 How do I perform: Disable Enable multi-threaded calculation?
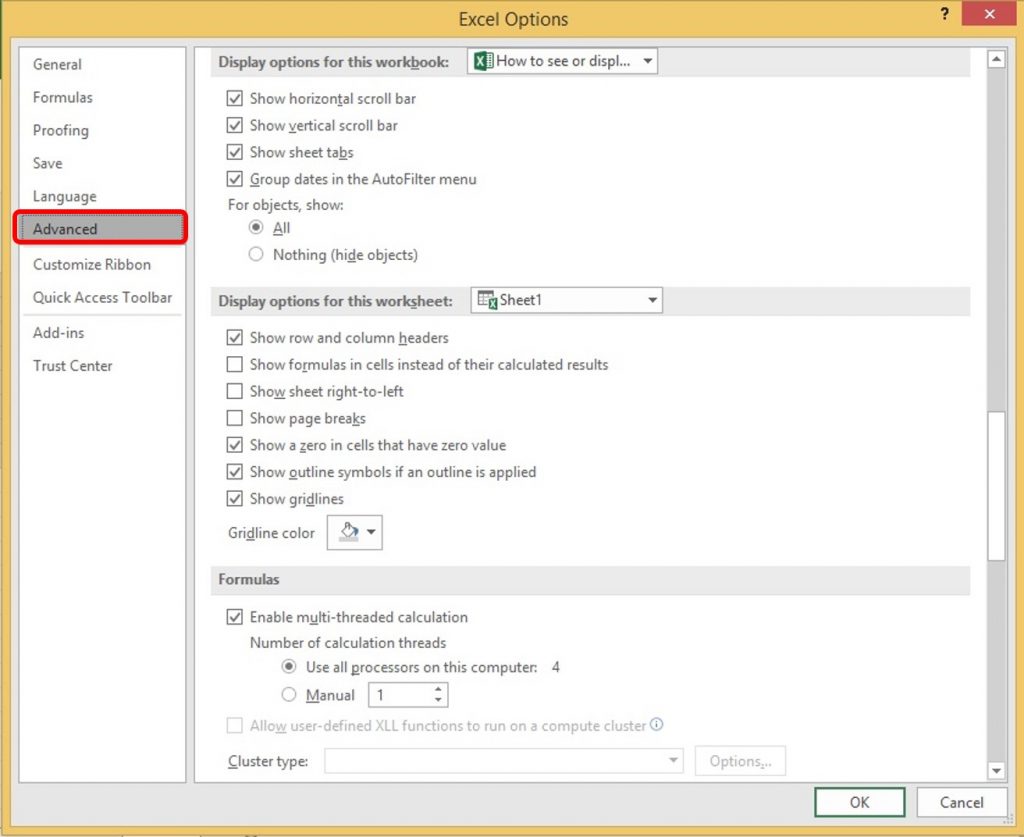pyautogui.click(x=234, y=617)
